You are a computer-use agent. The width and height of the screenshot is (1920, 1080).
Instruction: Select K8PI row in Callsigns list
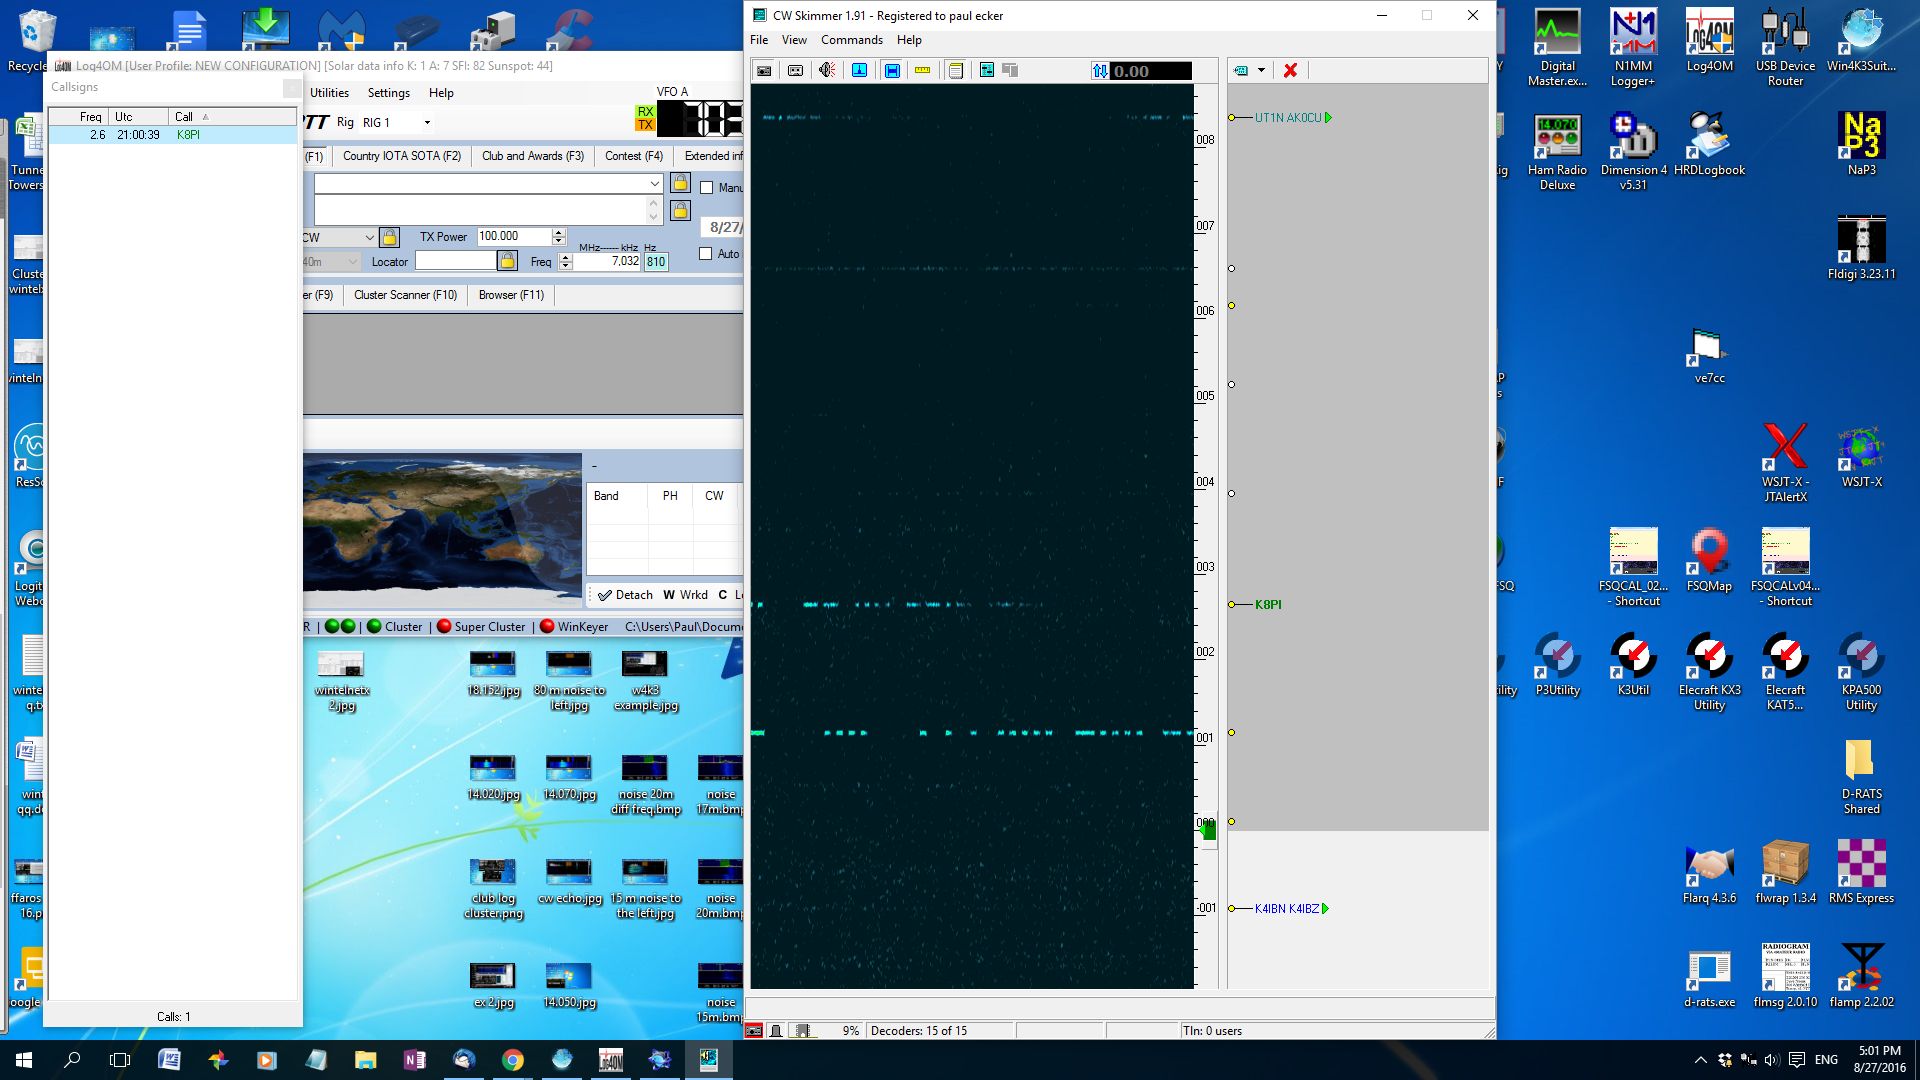pos(172,135)
